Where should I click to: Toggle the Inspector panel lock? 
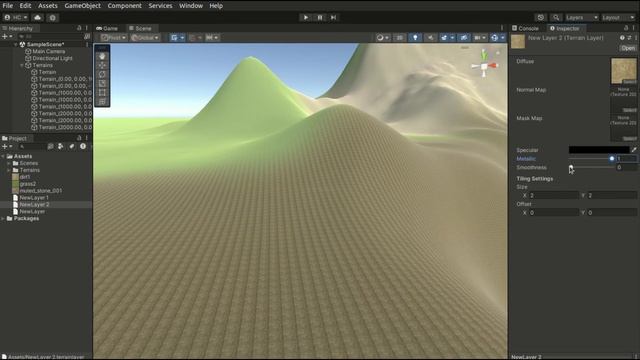[x=626, y=28]
